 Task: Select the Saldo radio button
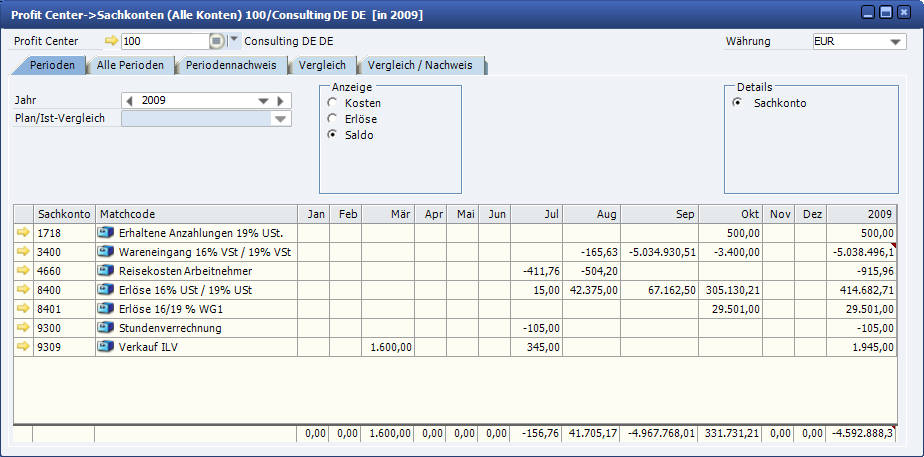click(333, 135)
